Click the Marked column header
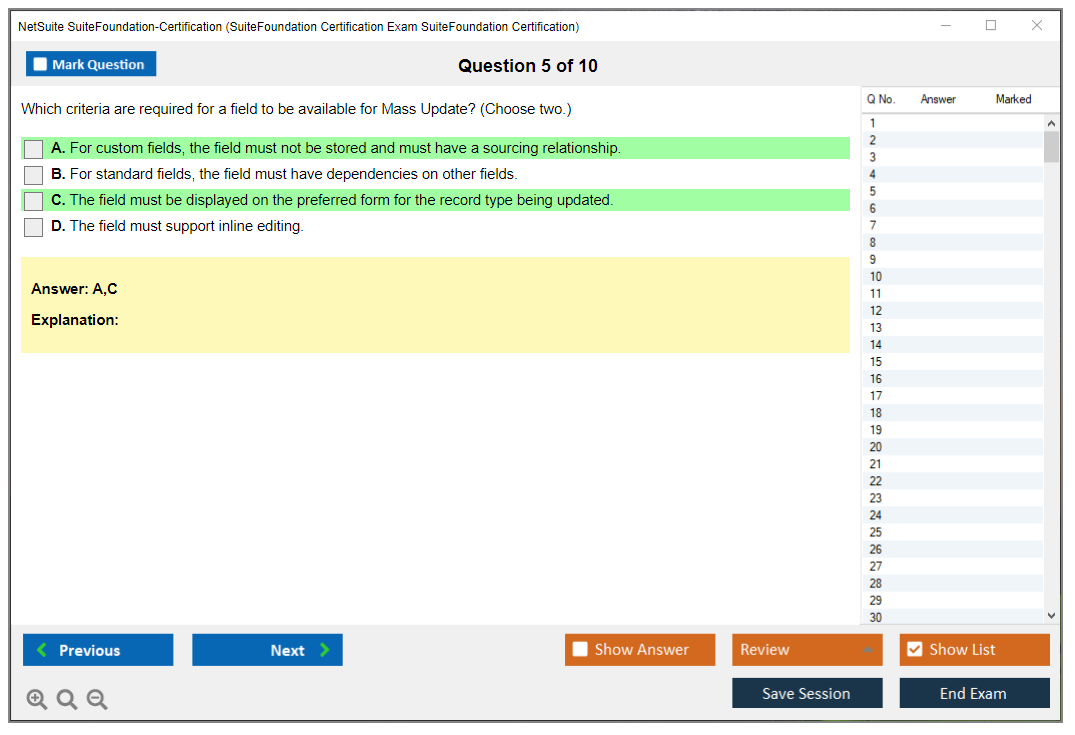The height and width of the screenshot is (735, 1075). tap(1013, 99)
